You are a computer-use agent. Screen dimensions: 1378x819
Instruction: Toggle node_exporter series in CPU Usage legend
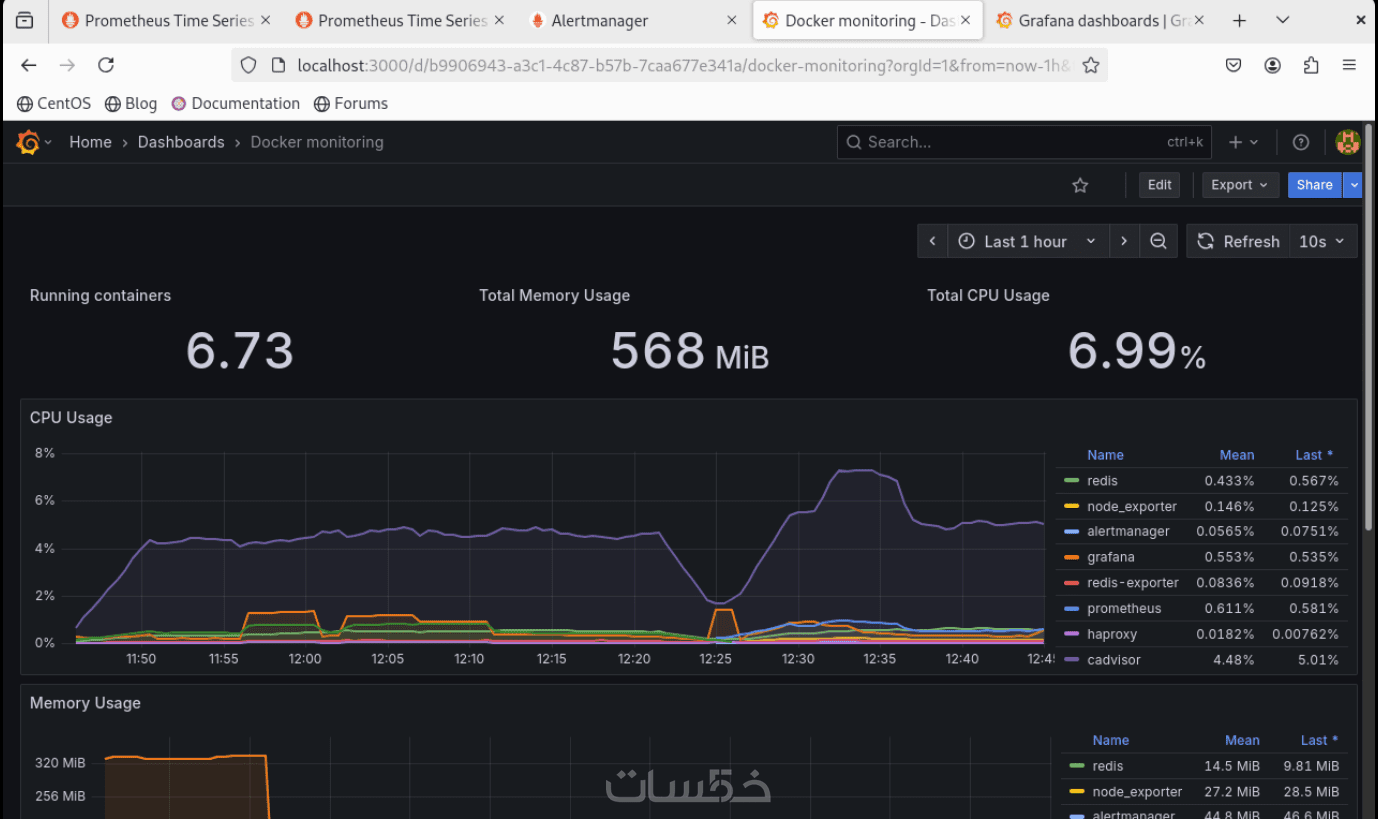coord(1132,506)
